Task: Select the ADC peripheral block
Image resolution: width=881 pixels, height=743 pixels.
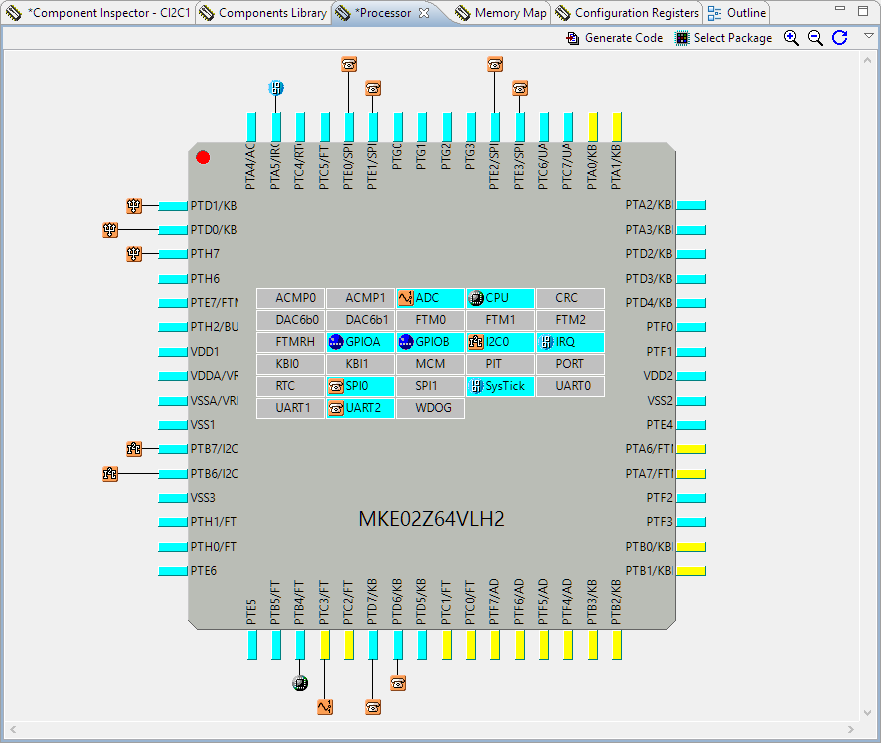Action: click(430, 298)
